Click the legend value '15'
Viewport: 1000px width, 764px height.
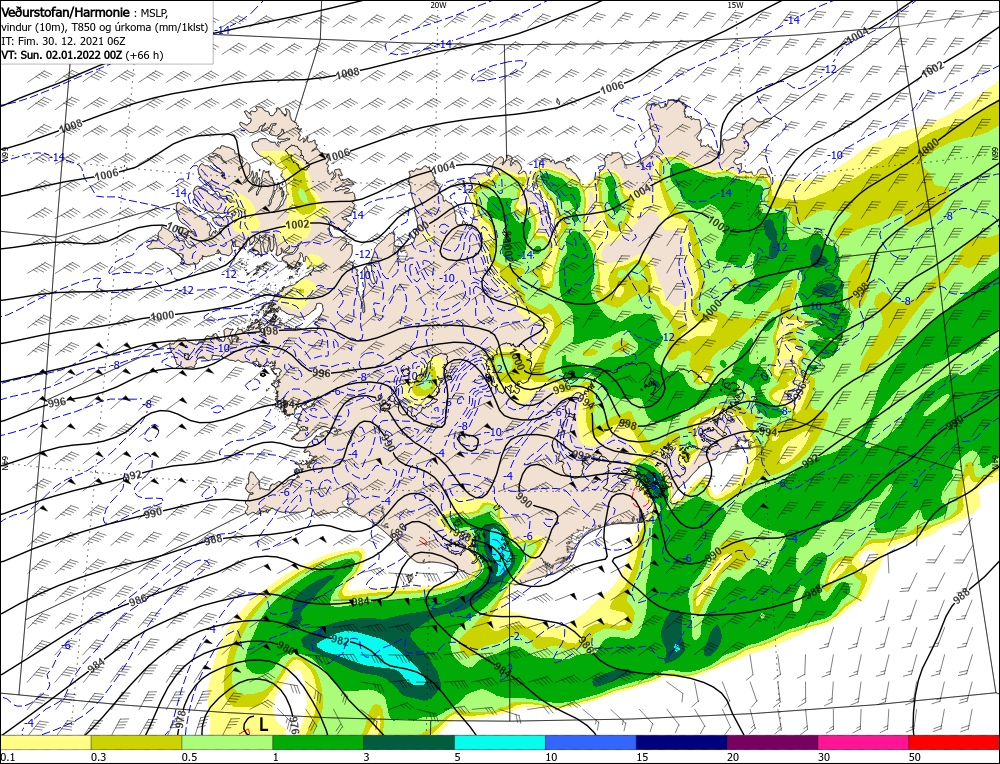tap(642, 756)
